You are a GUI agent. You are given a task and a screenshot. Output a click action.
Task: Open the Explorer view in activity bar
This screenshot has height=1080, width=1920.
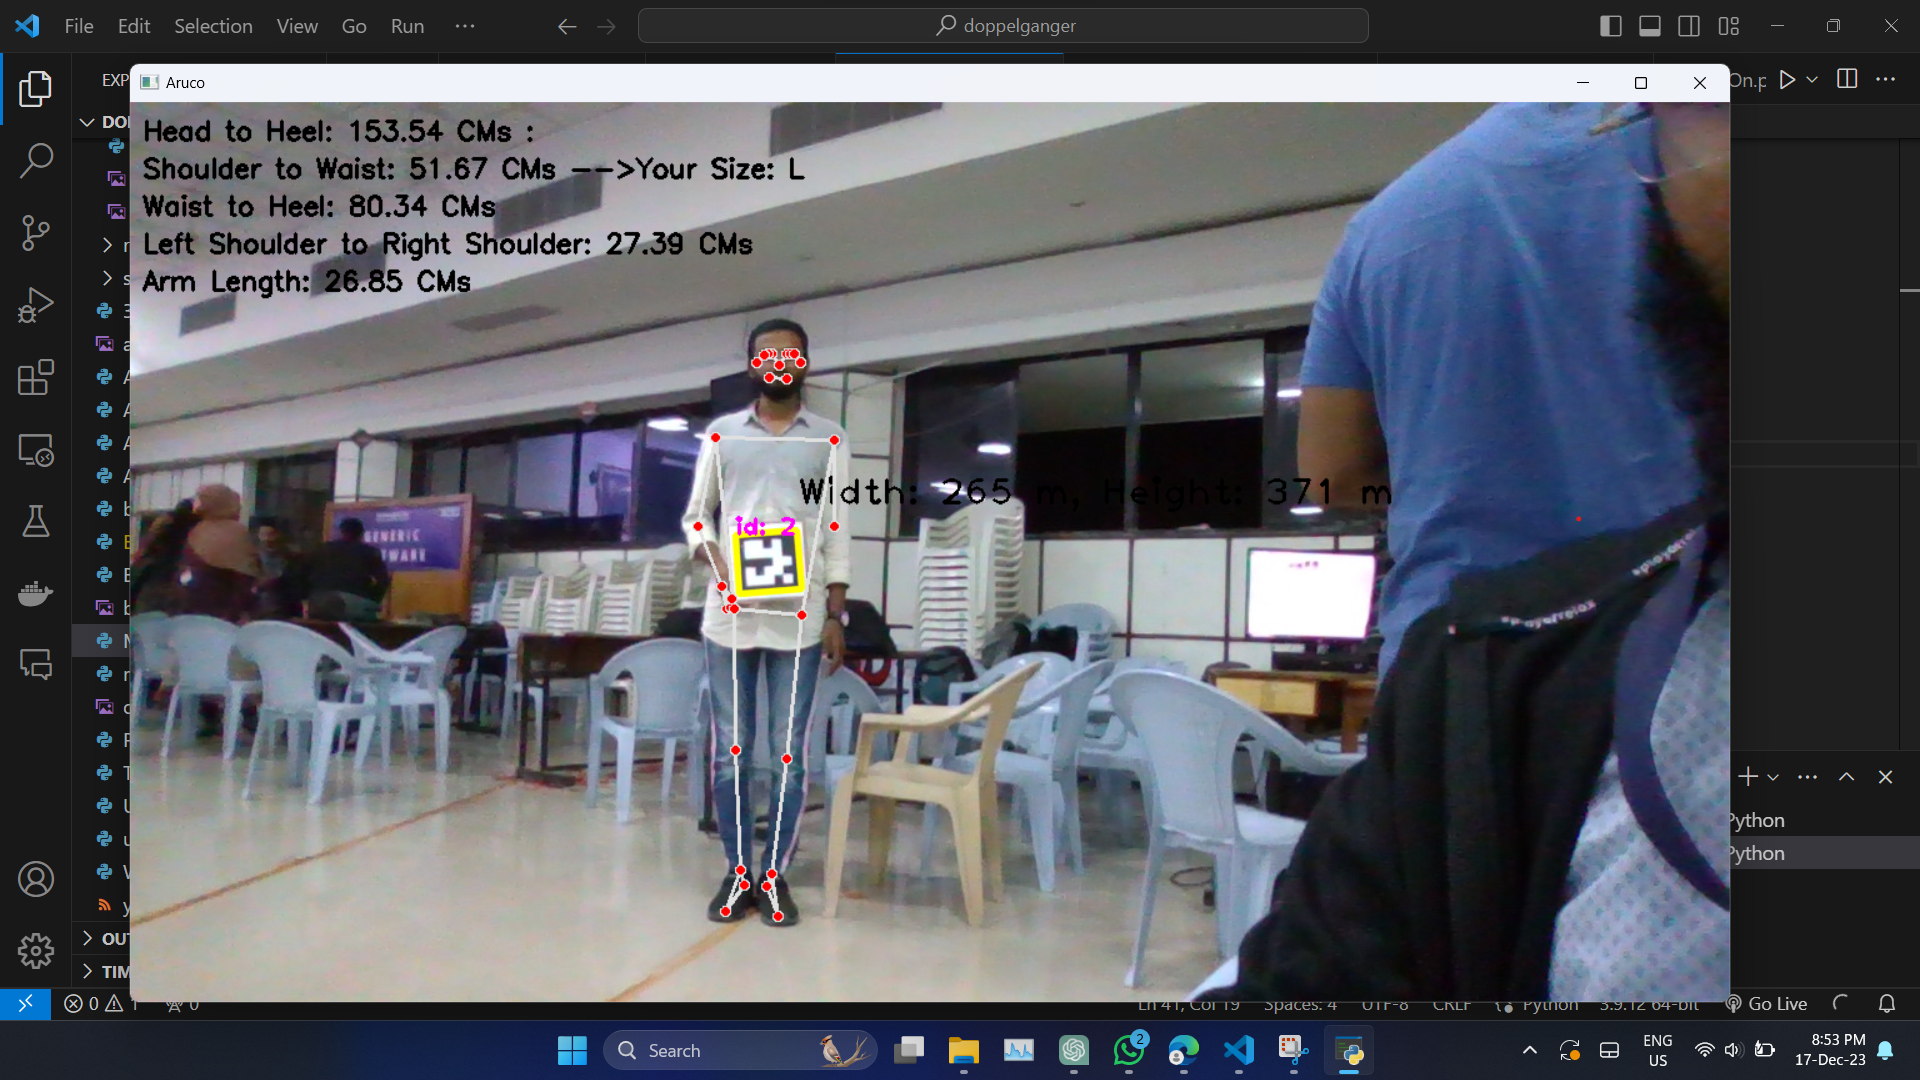tap(36, 89)
